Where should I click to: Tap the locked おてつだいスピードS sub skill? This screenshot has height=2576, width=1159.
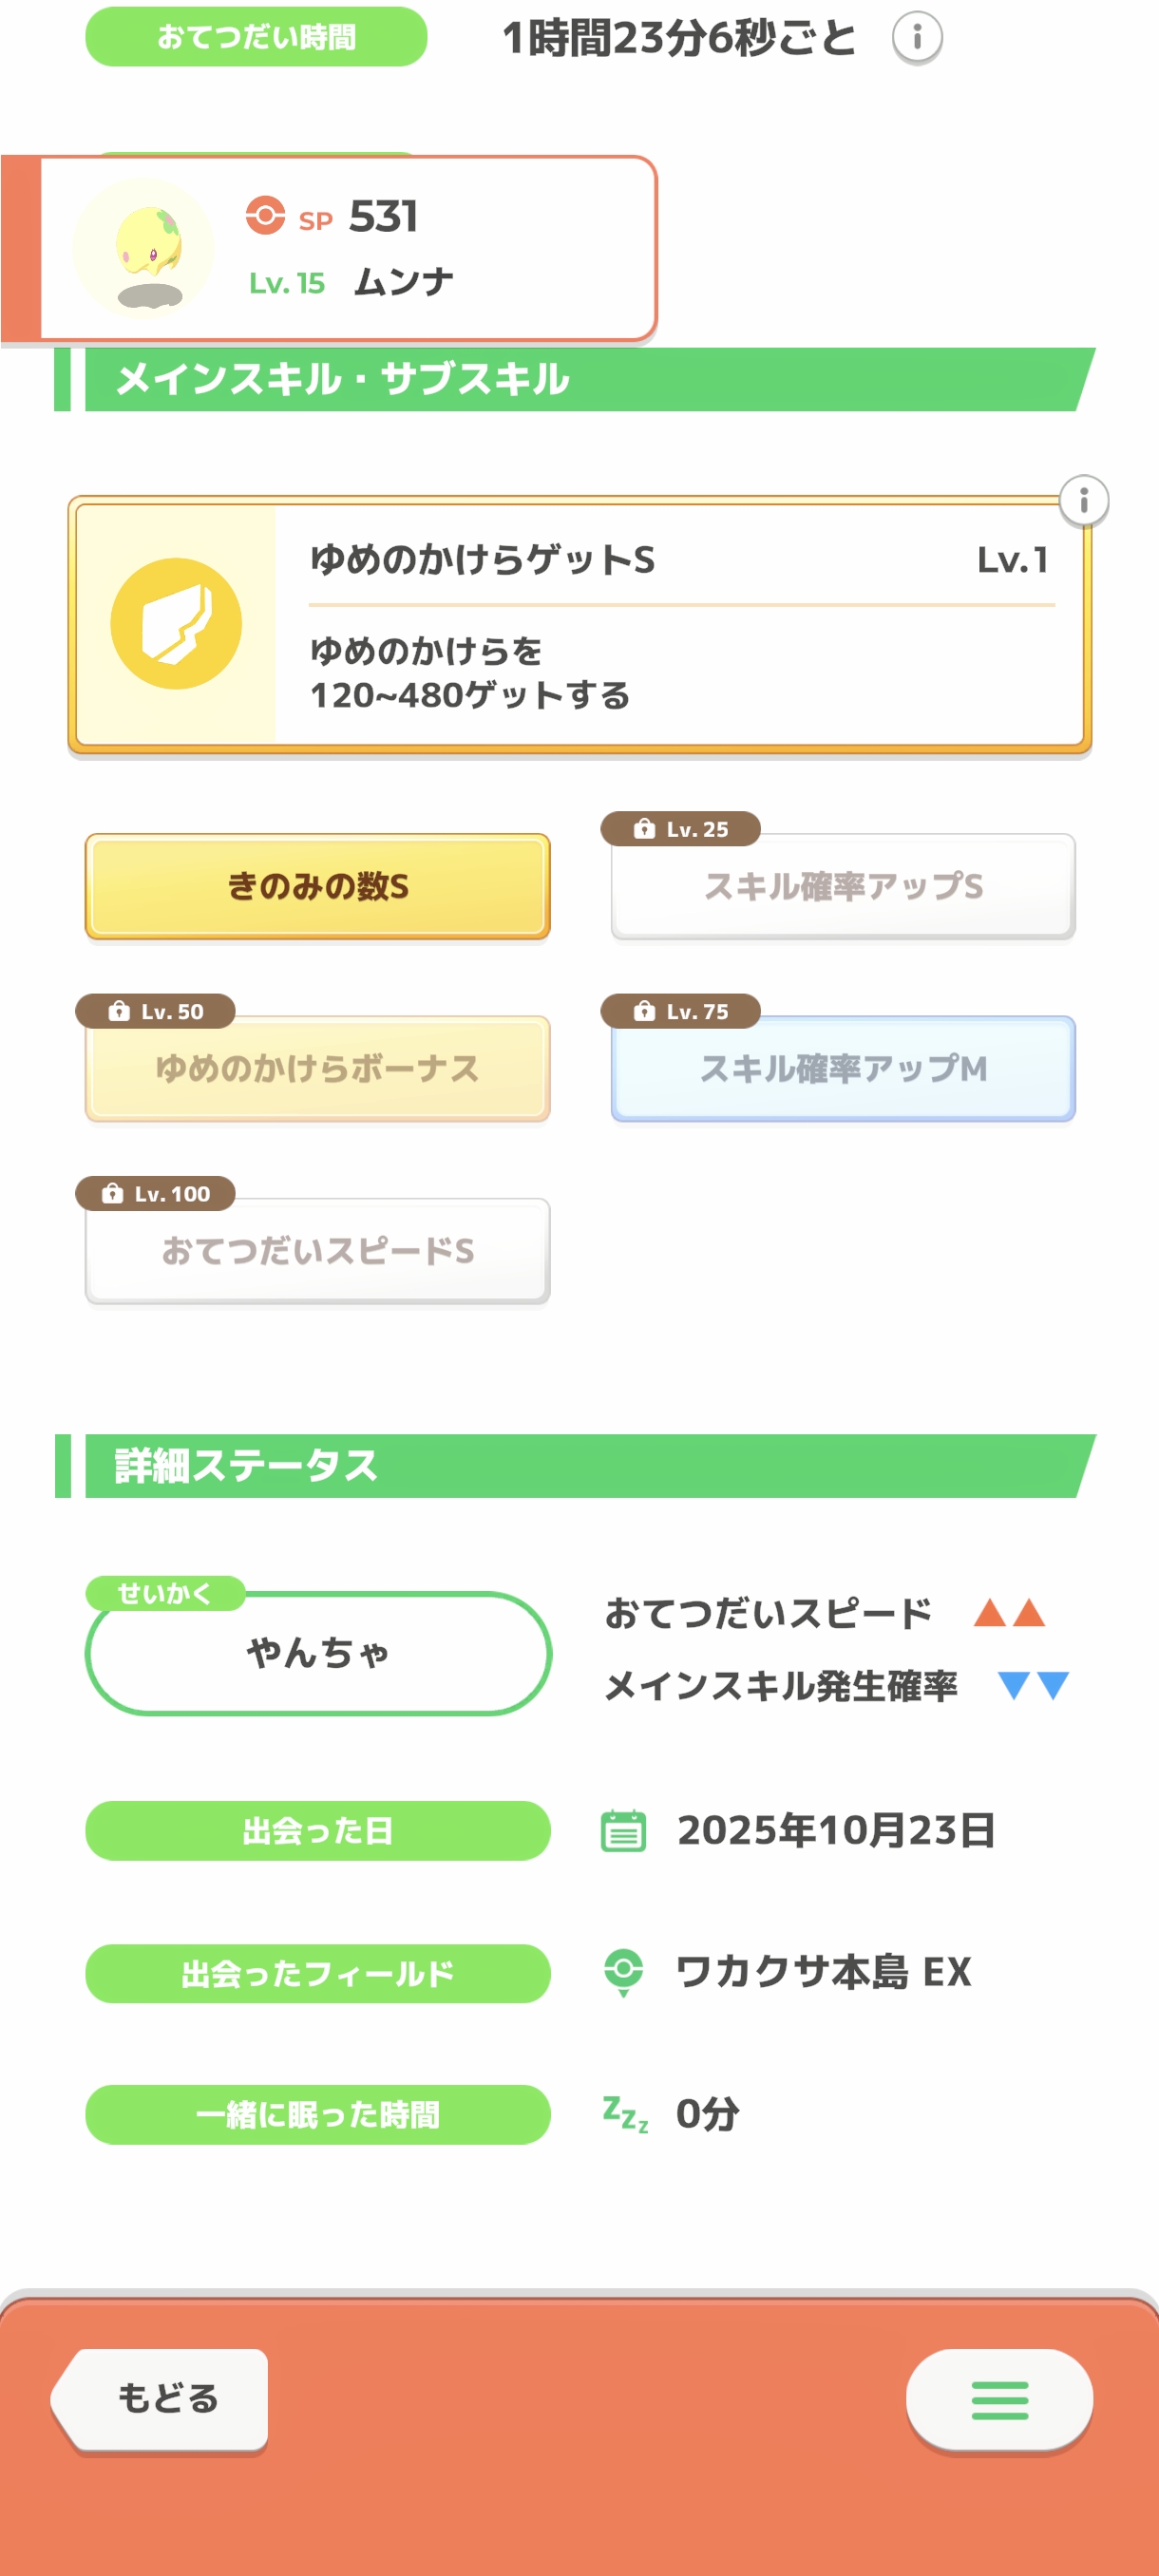click(318, 1251)
